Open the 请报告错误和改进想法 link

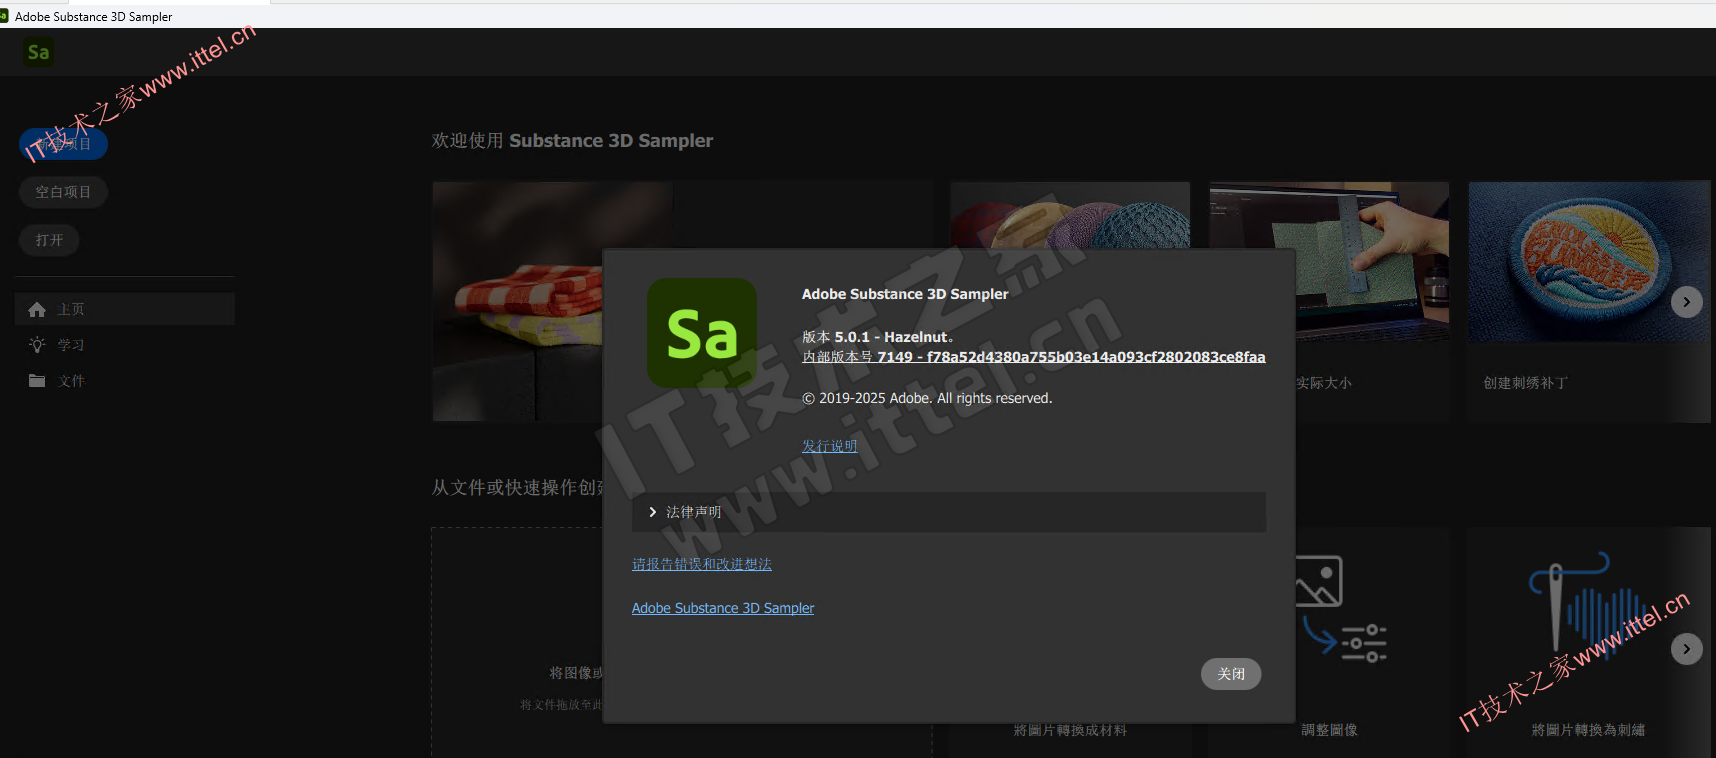click(702, 564)
